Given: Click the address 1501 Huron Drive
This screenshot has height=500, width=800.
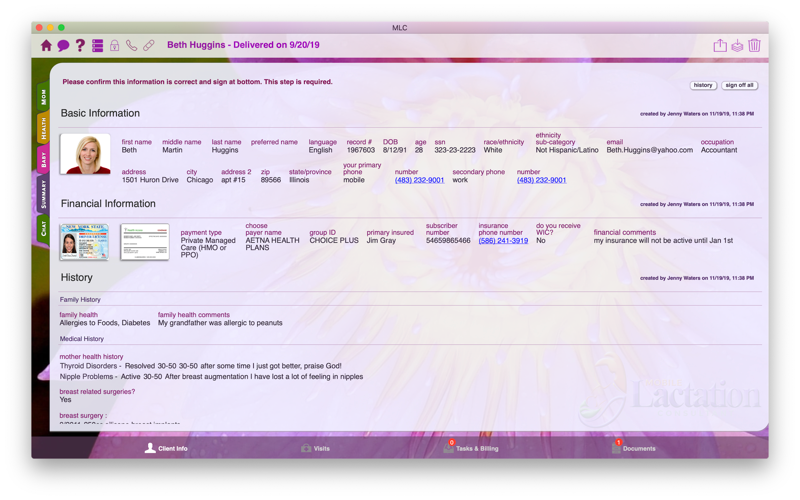Looking at the screenshot, I should point(150,180).
